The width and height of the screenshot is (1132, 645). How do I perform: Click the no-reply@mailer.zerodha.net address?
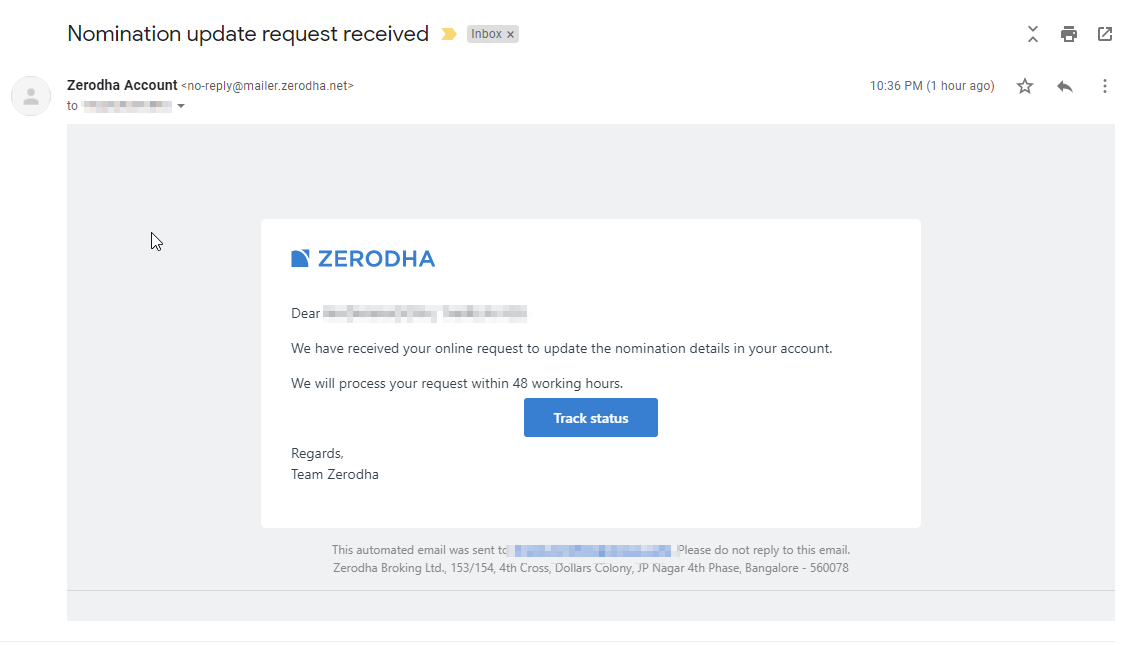[267, 86]
